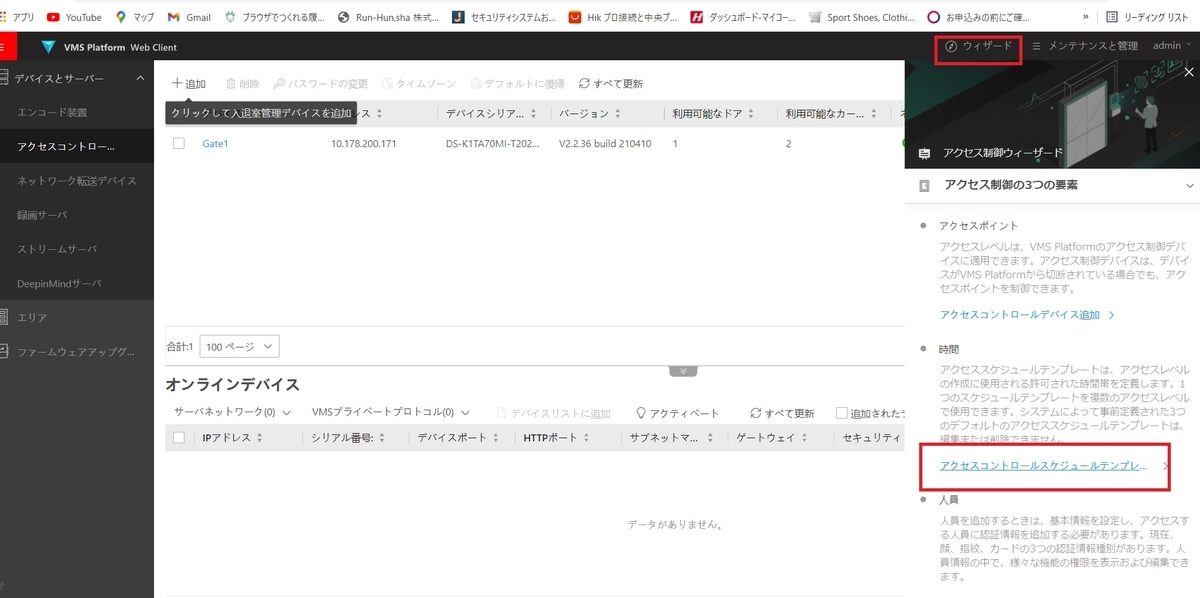Image resolution: width=1200 pixels, height=598 pixels.
Task: Check the checkbox on the Gate1 row
Action: [181, 143]
